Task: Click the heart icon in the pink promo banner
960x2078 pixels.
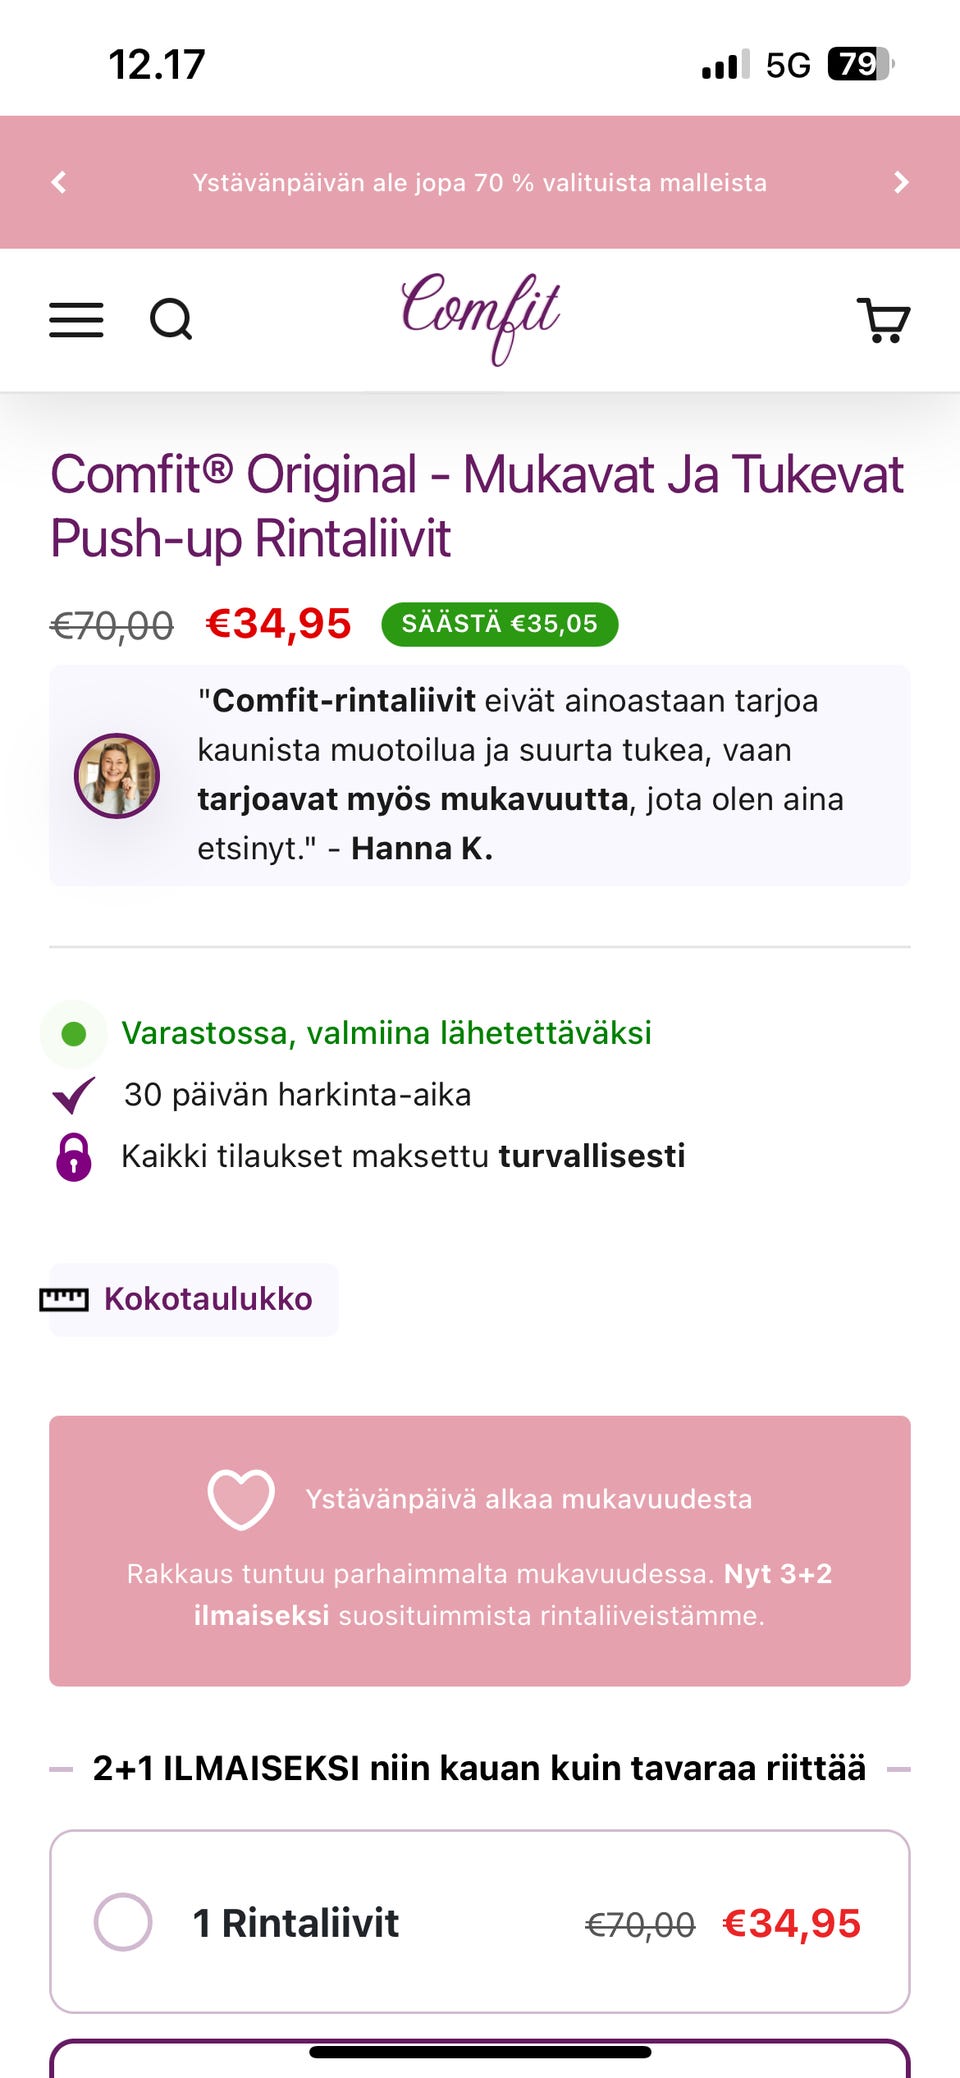Action: [x=241, y=1498]
